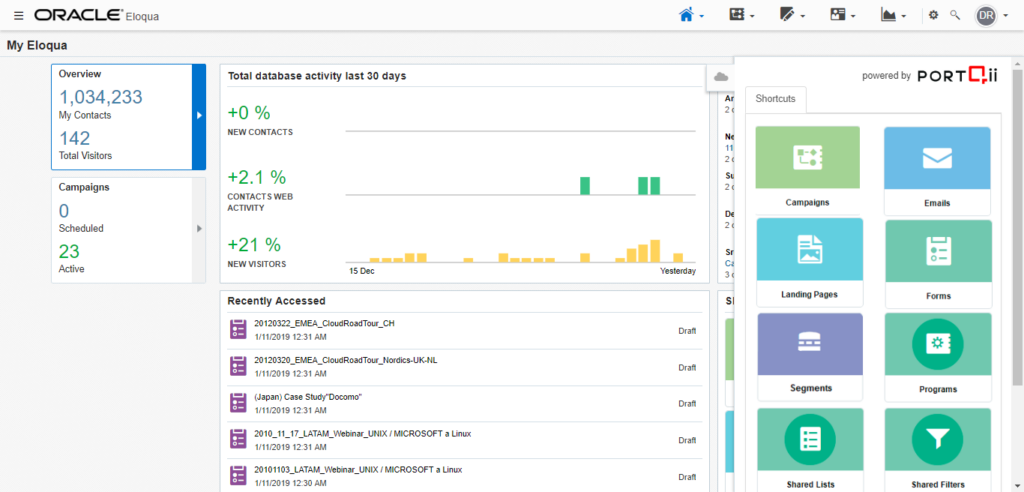The height and width of the screenshot is (492, 1024).
Task: Click form icon beside (Japan) Case Study
Action: tap(238, 402)
